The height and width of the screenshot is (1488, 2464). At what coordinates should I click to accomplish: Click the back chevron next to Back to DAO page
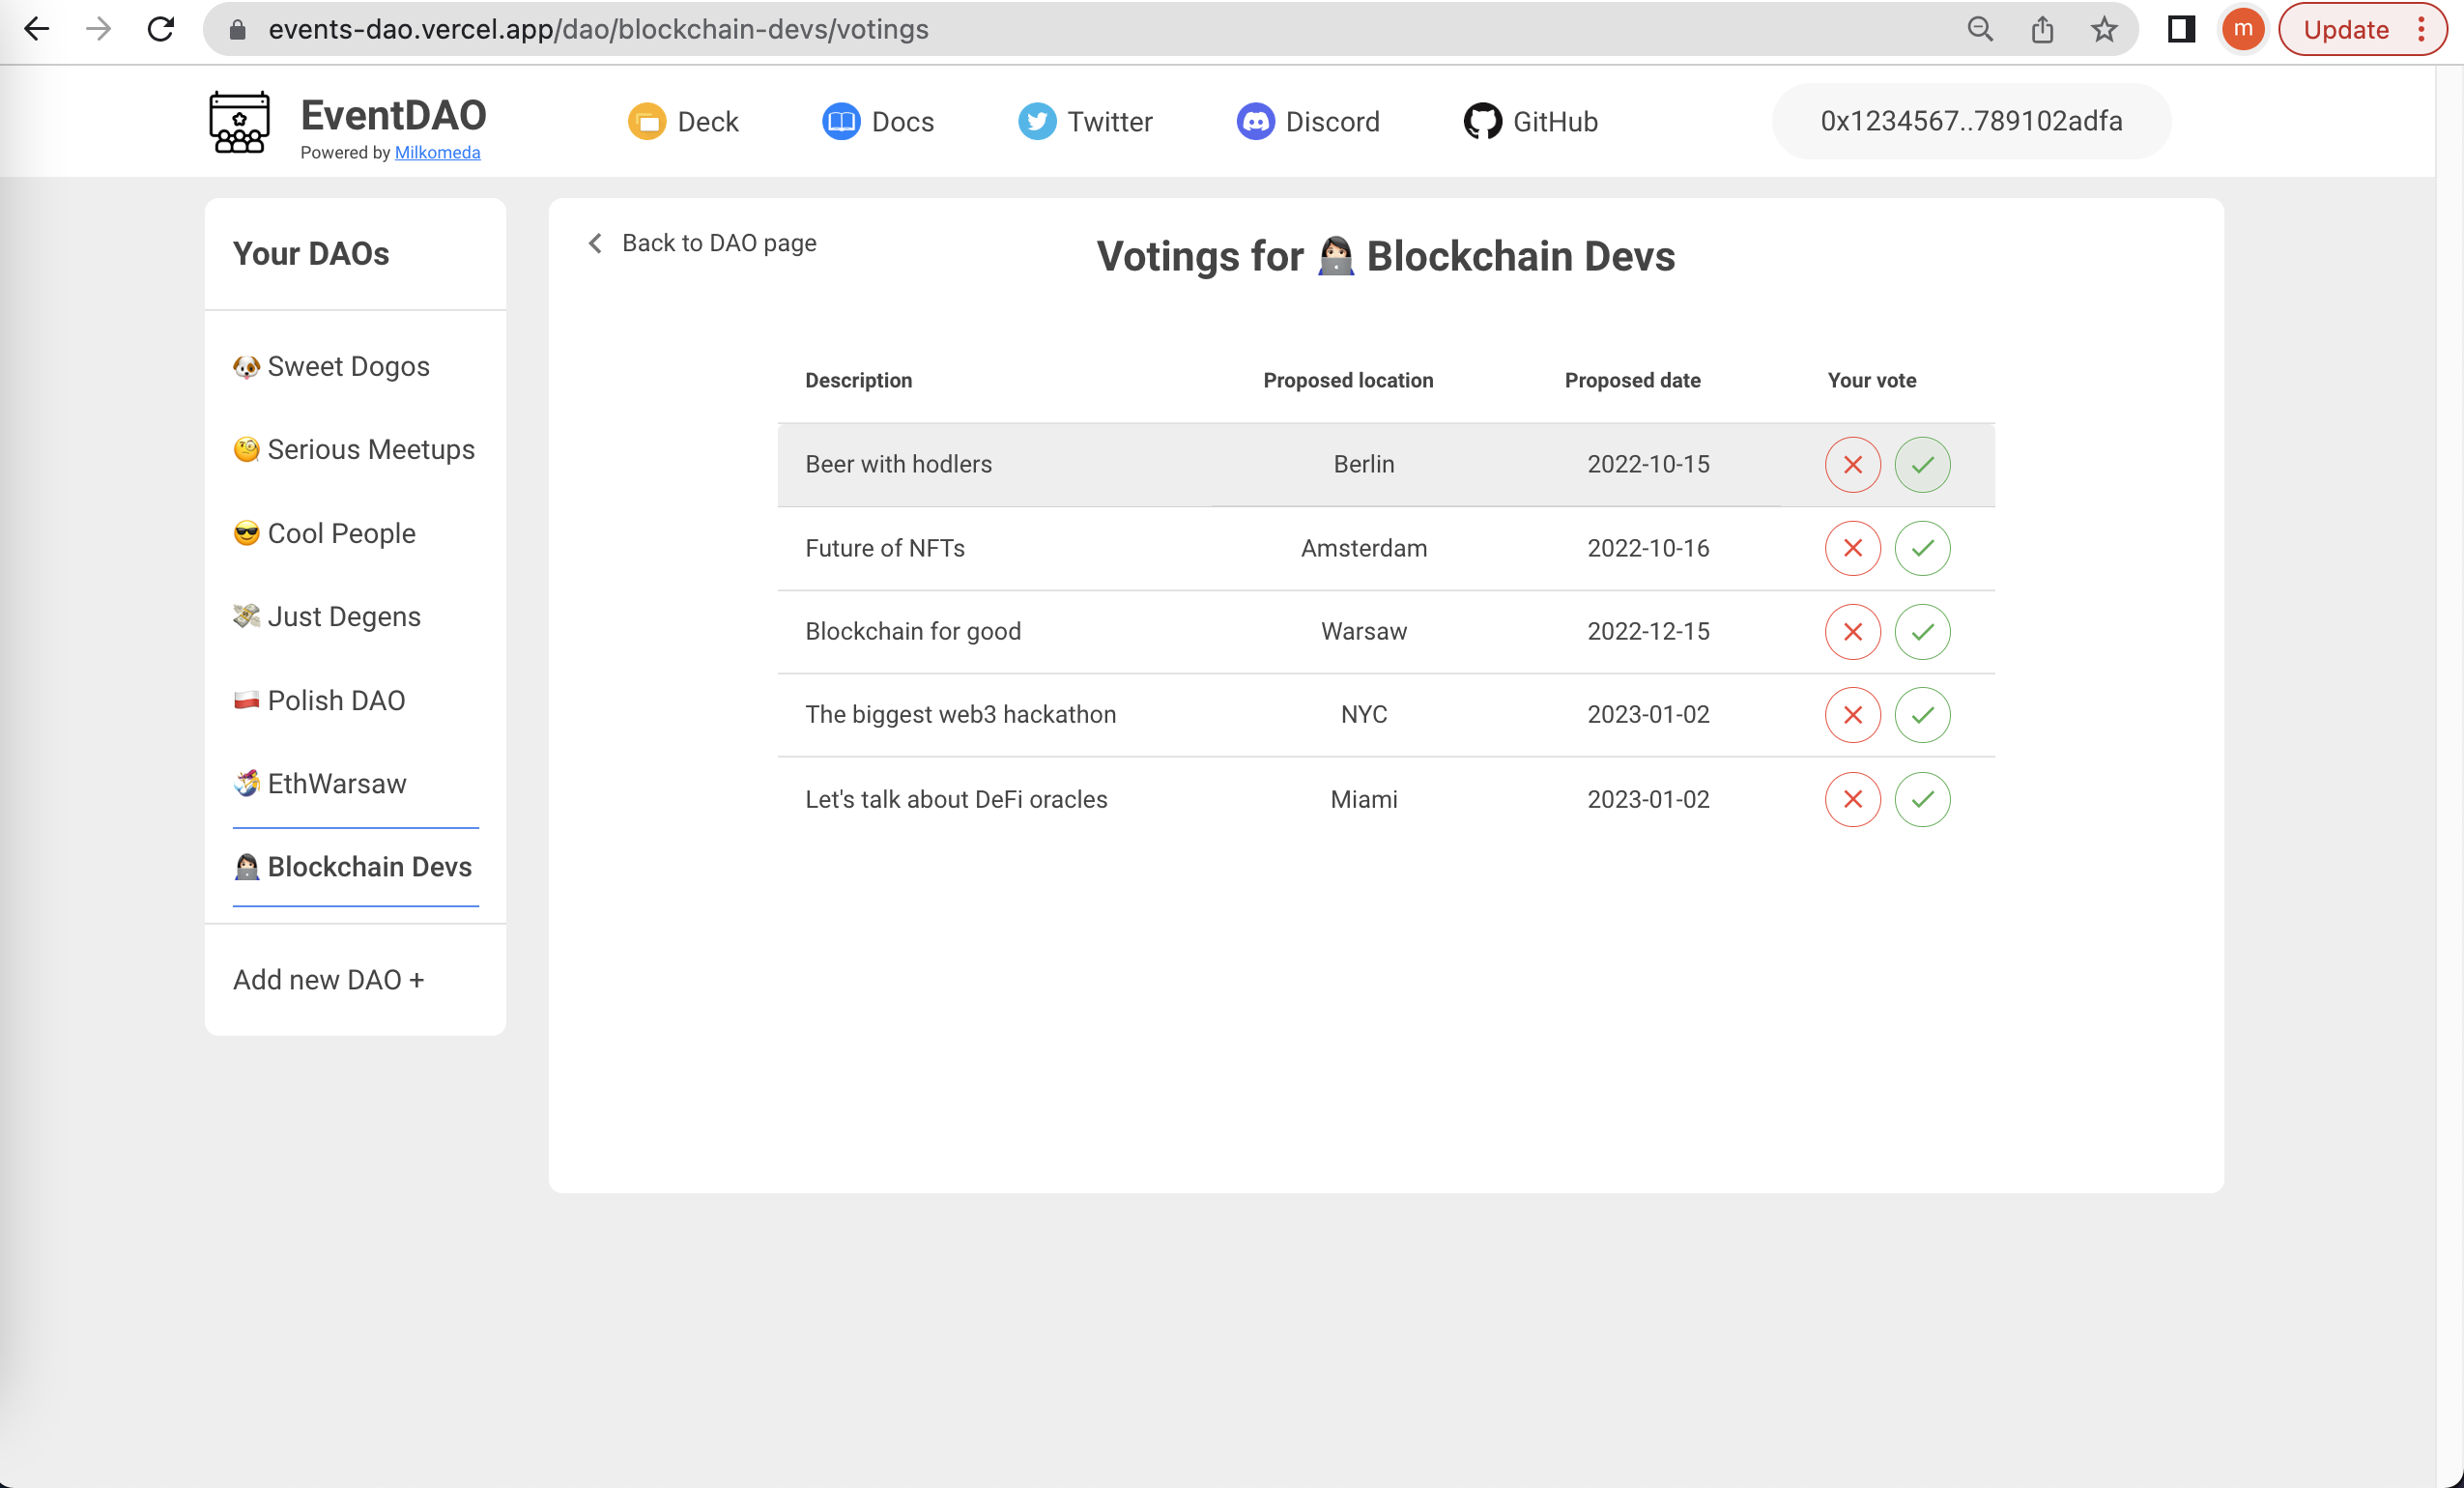[594, 243]
